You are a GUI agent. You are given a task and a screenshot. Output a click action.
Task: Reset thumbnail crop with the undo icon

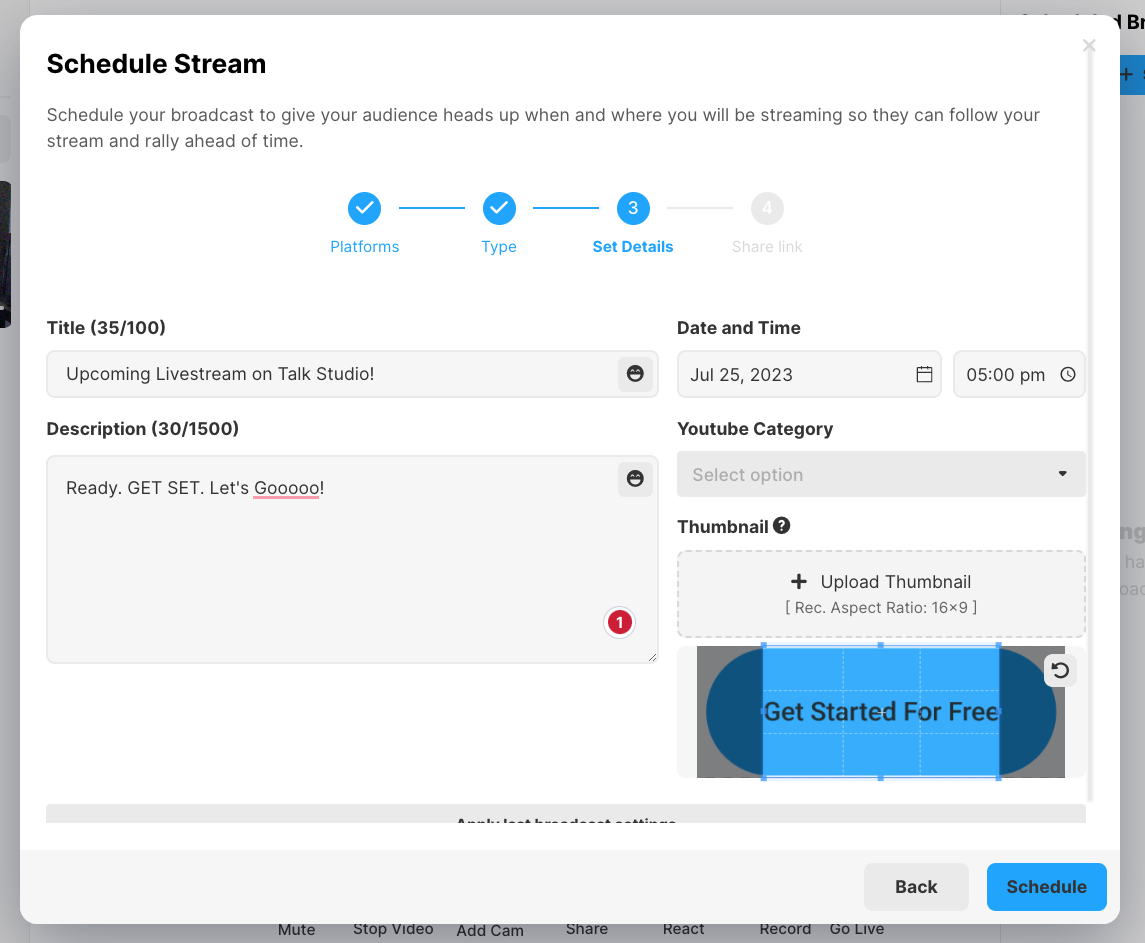pyautogui.click(x=1060, y=670)
